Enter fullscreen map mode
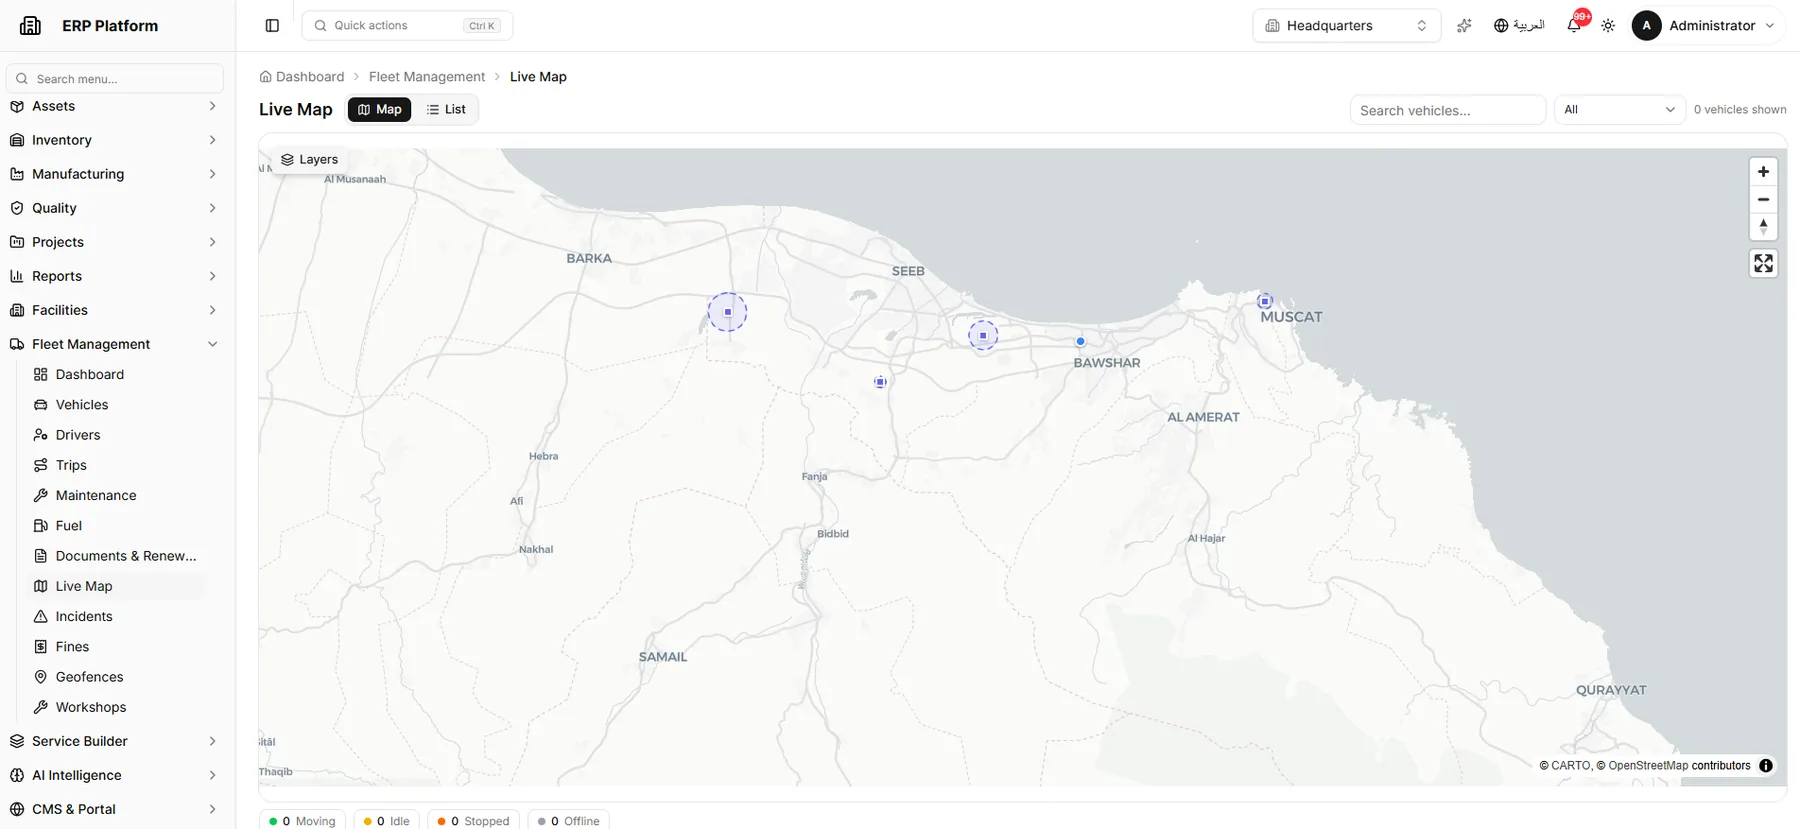1800x829 pixels. click(x=1763, y=263)
